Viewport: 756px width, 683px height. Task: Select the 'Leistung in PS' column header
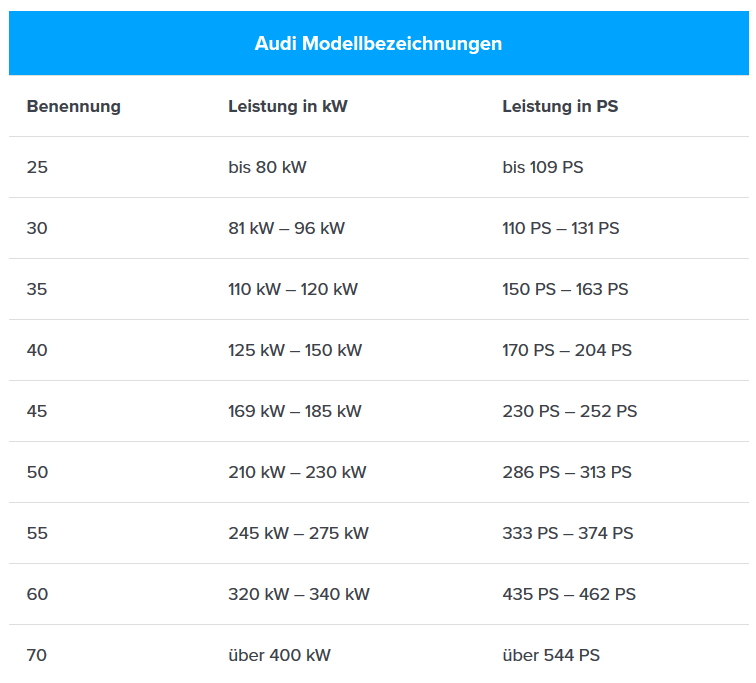tap(560, 106)
